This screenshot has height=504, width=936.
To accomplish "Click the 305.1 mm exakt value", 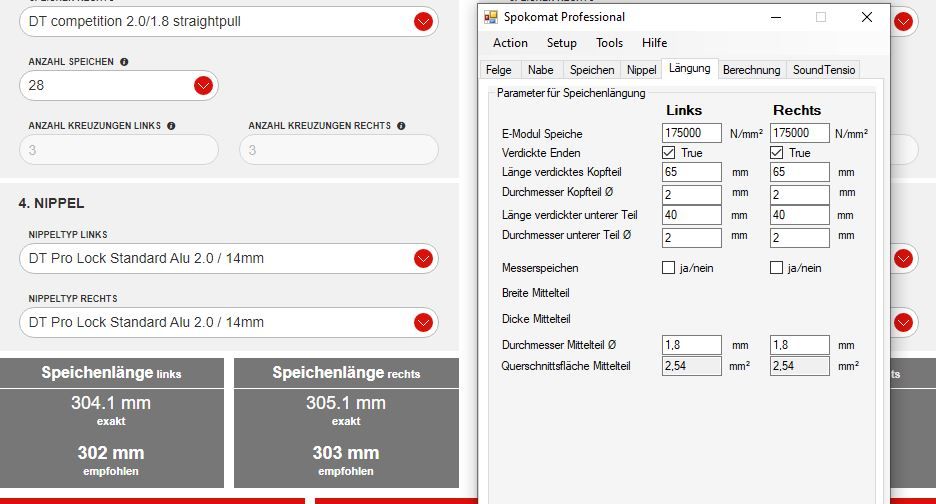I will 346,403.
